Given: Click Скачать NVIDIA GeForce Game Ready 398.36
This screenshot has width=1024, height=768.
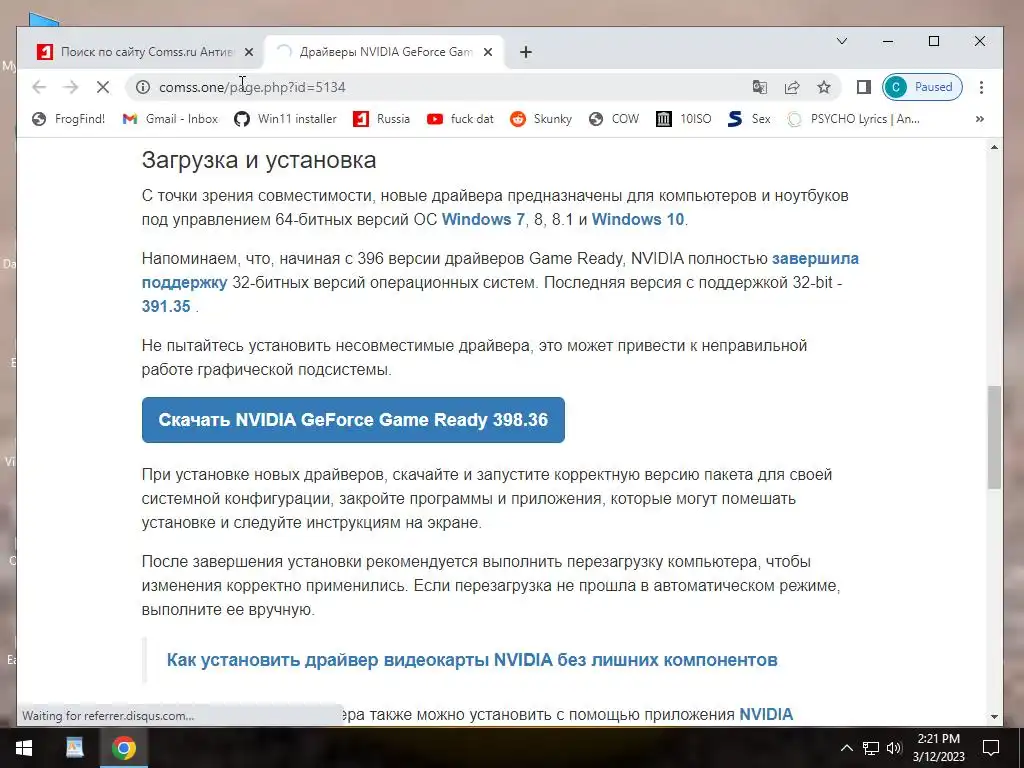Looking at the screenshot, I should 353,420.
